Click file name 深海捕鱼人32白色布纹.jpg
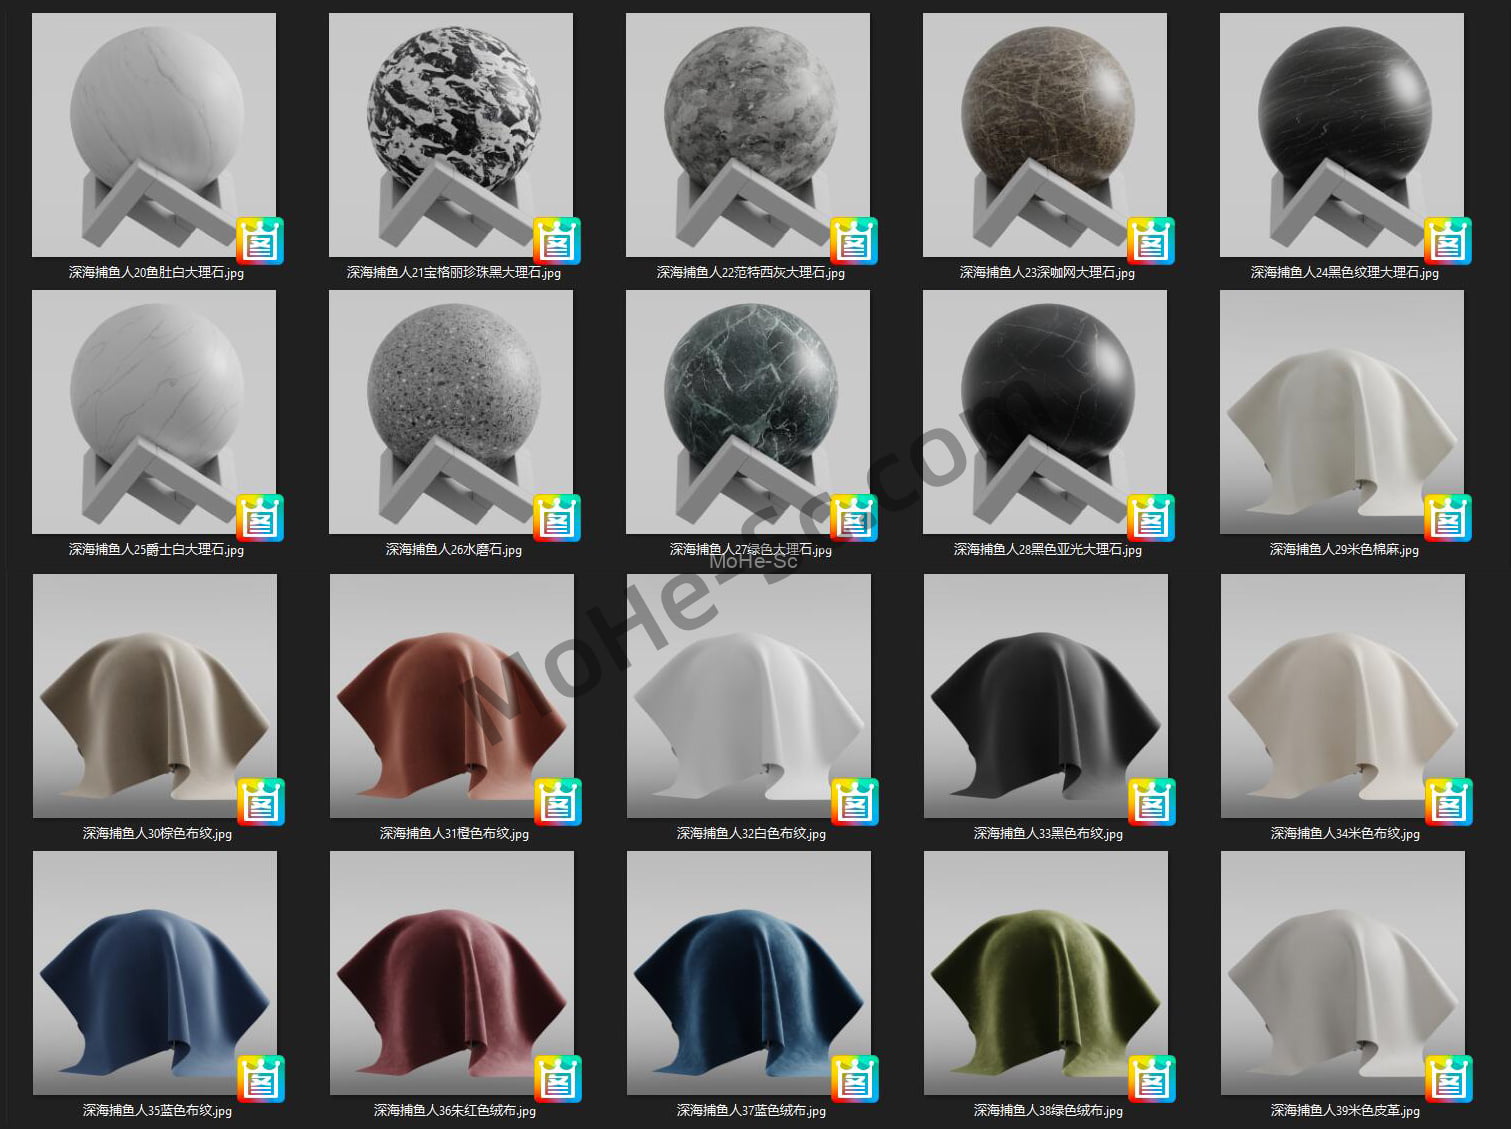 [751, 833]
